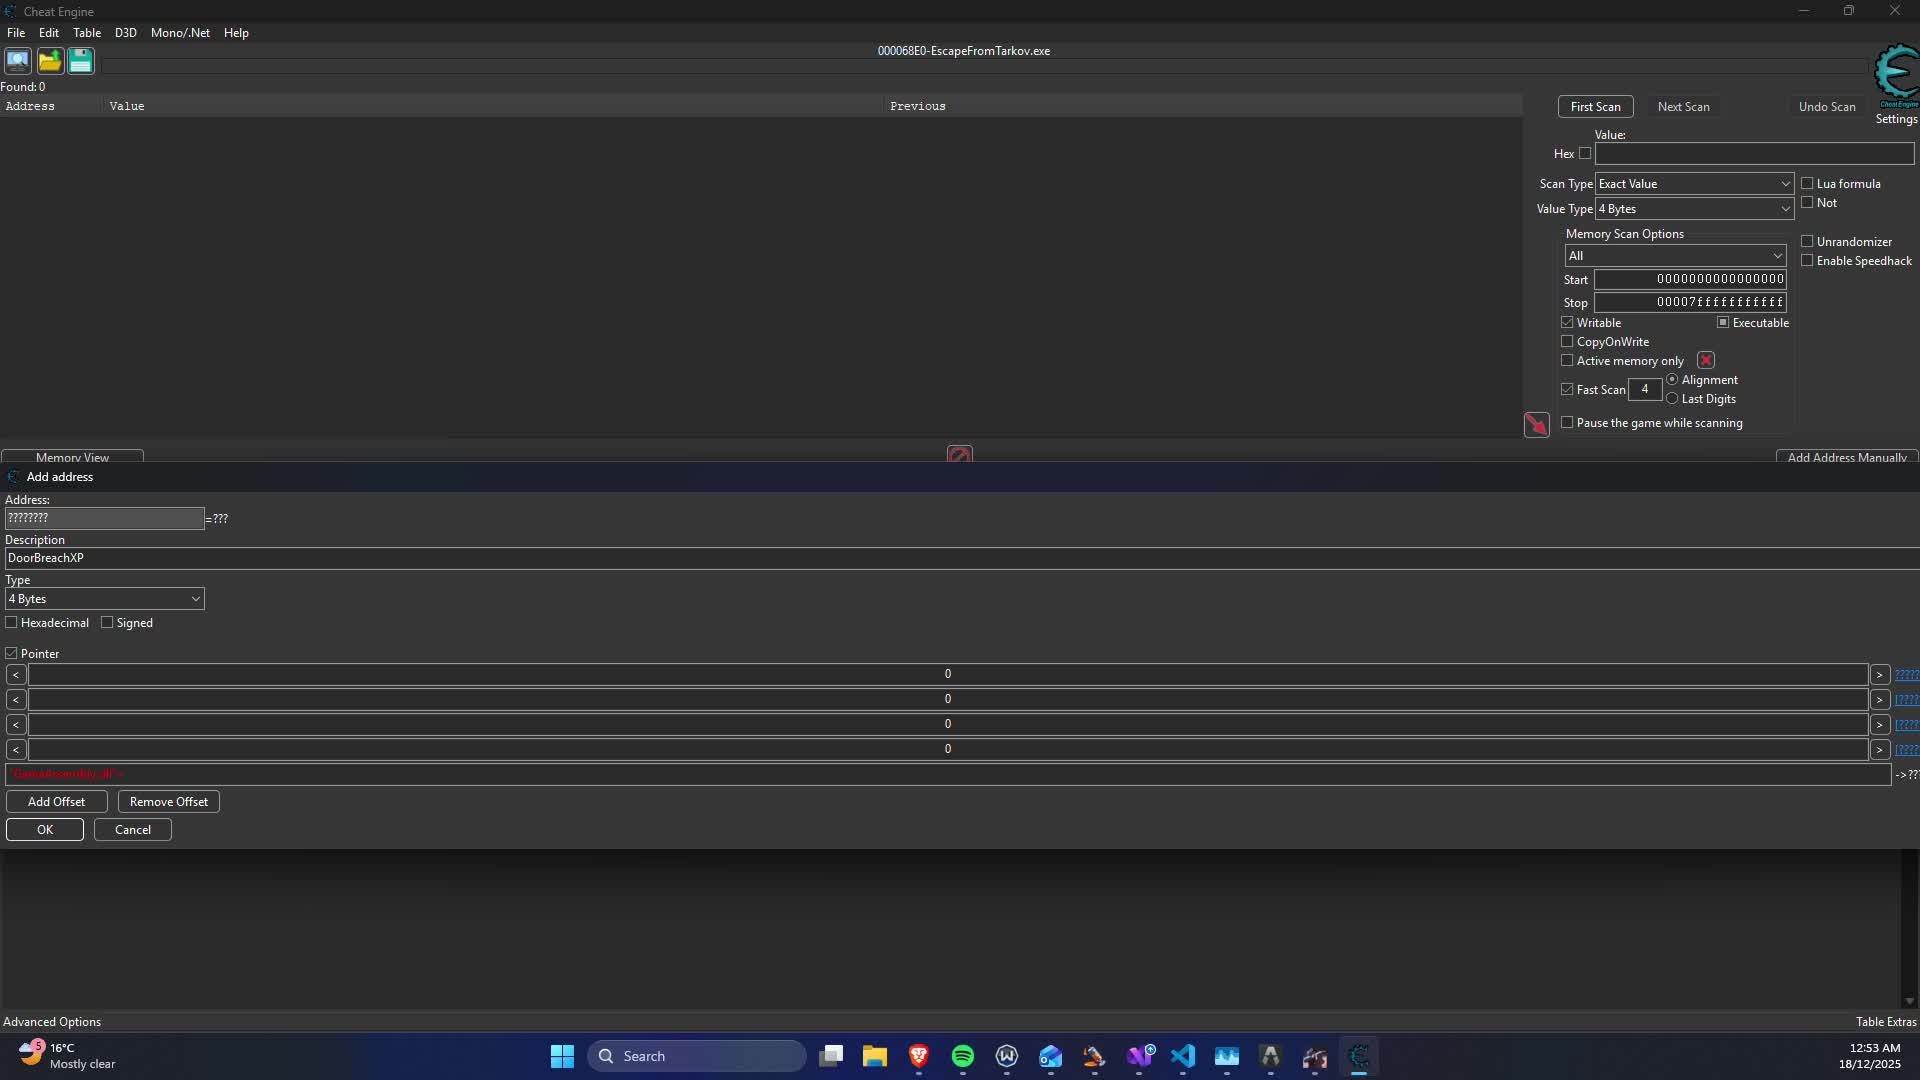1920x1080 pixels.
Task: Open the round W icon in taskbar
Action: point(1007,1056)
